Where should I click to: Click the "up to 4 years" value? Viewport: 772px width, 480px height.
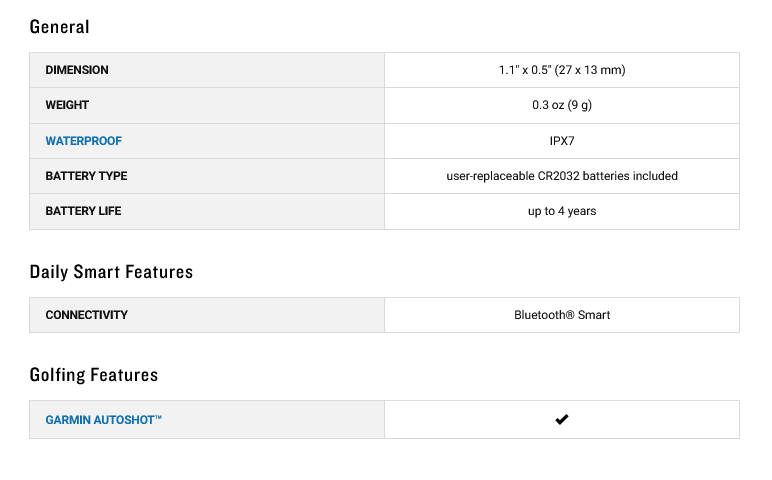562,211
